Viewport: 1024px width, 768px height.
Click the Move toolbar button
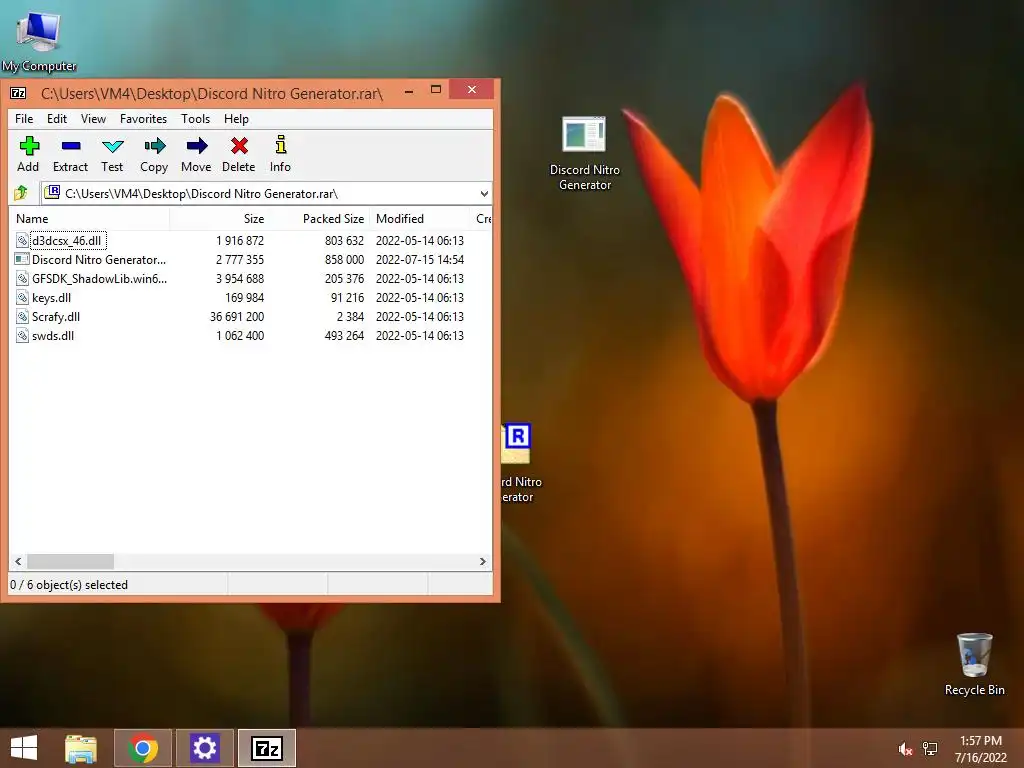click(196, 155)
